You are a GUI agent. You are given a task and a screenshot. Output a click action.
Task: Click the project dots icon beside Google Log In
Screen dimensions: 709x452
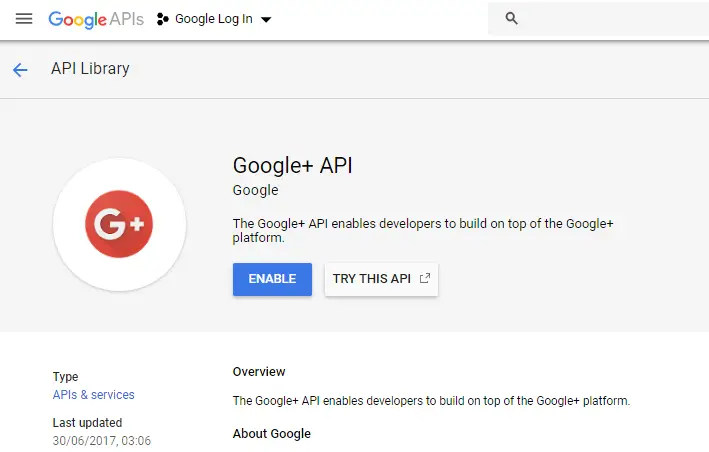[x=163, y=19]
